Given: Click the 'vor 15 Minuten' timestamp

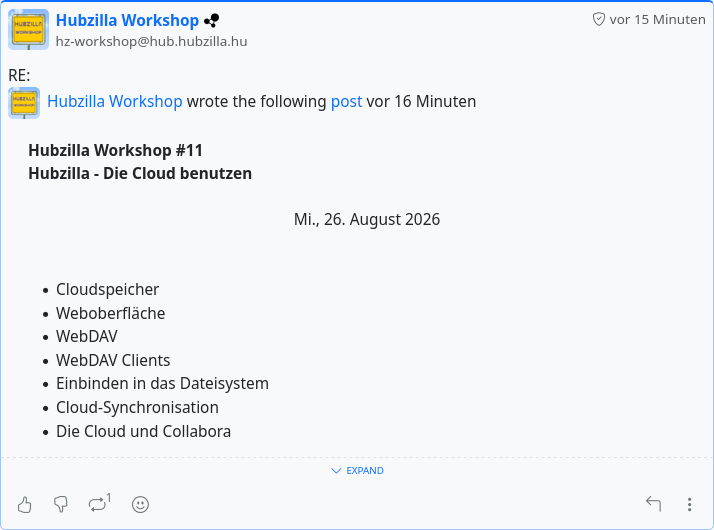Looking at the screenshot, I should coord(657,20).
